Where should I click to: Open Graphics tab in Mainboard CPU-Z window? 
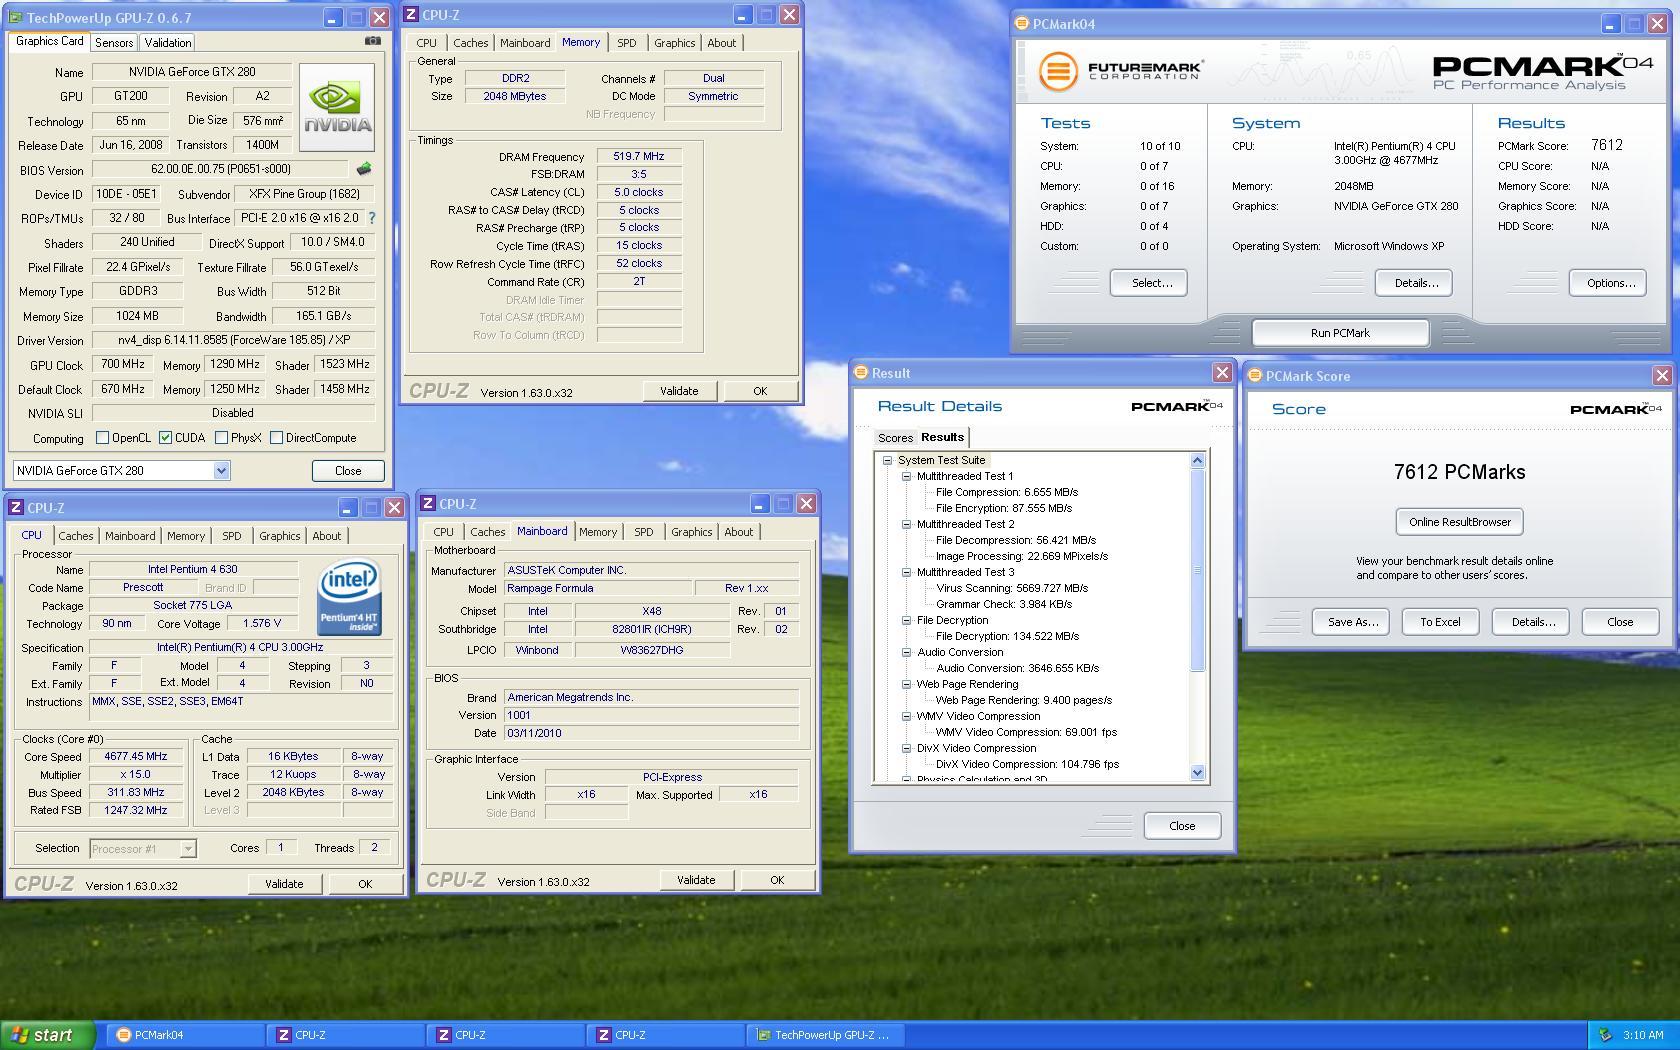(x=691, y=532)
